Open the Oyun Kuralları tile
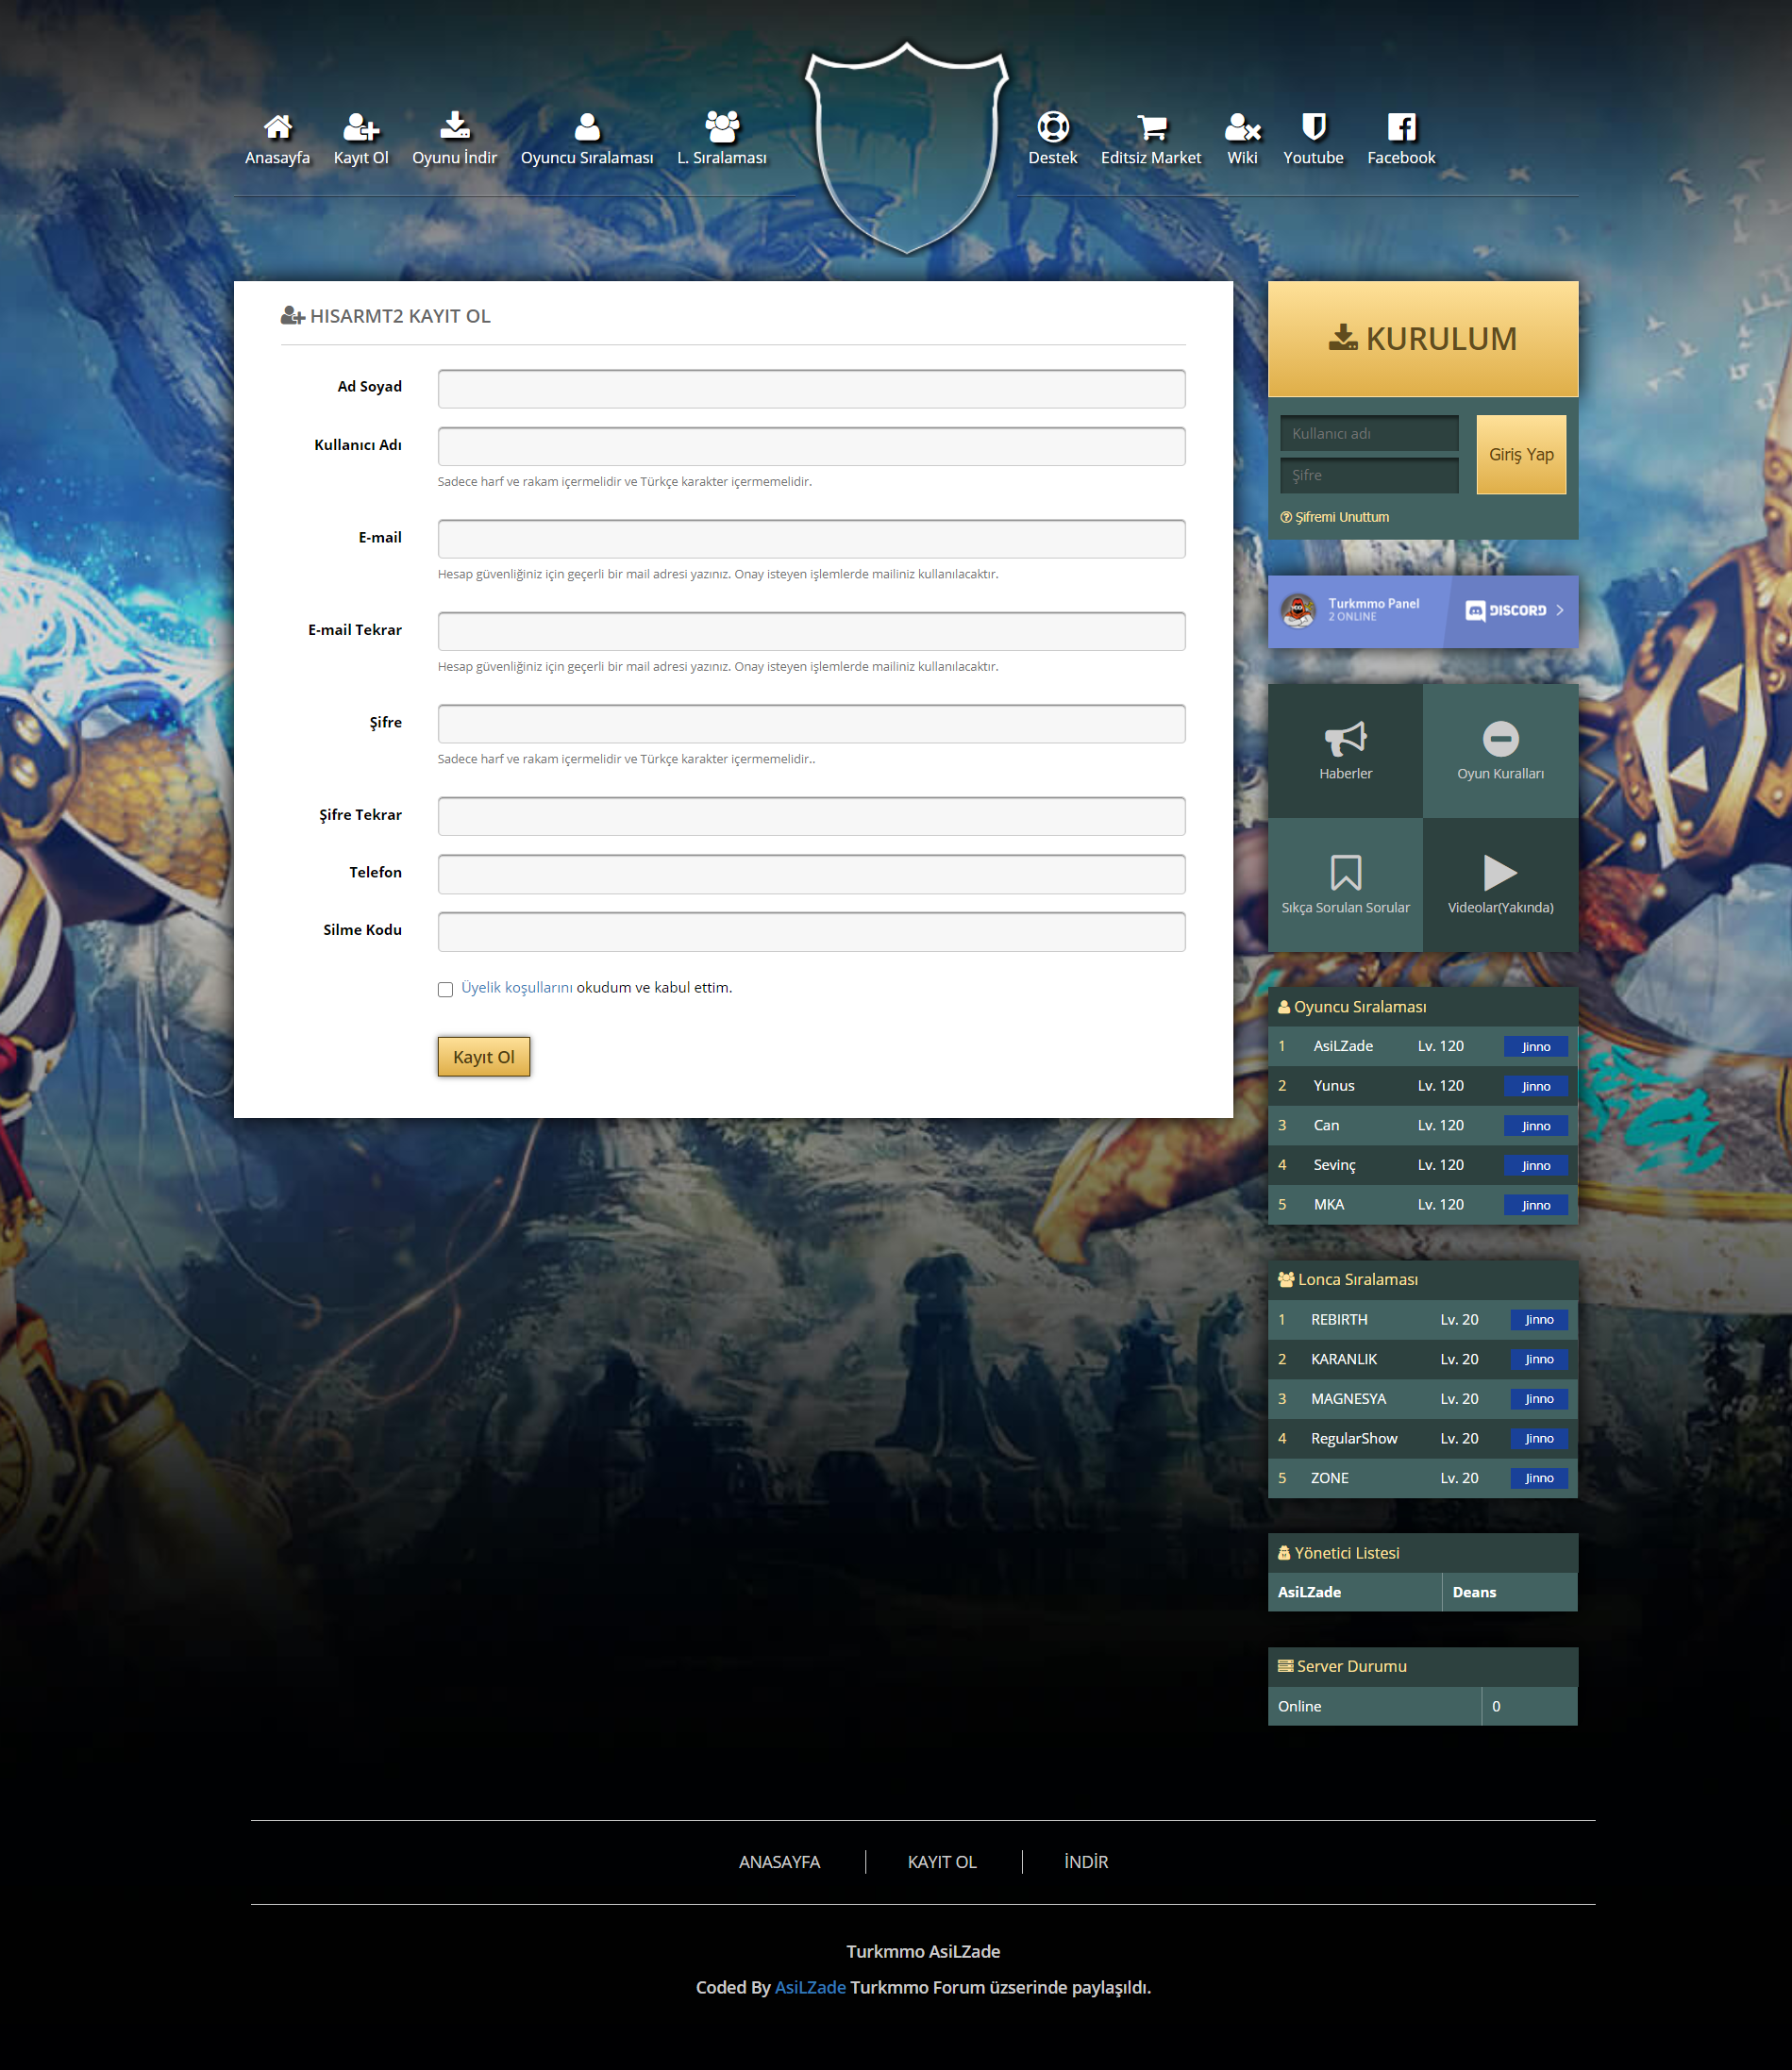Image resolution: width=1792 pixels, height=2070 pixels. click(x=1500, y=750)
